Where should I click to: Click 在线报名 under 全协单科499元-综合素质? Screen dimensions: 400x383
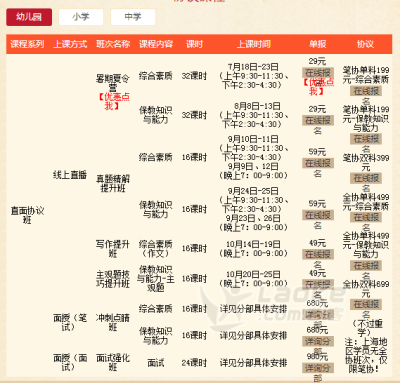tap(366, 217)
